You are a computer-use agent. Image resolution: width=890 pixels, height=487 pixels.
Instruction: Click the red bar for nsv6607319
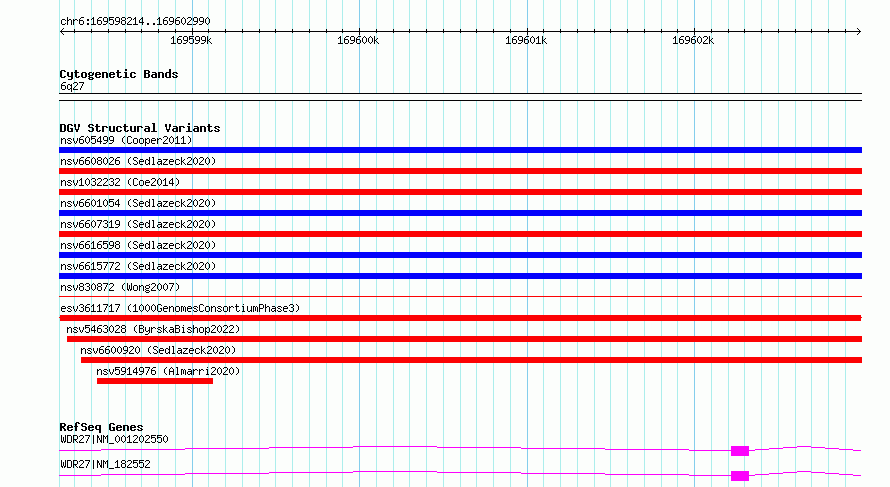(x=460, y=234)
